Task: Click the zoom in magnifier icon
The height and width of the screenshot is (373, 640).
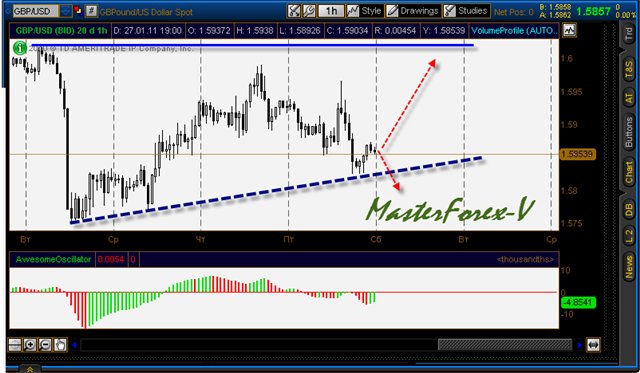Action: pyautogui.click(x=30, y=345)
